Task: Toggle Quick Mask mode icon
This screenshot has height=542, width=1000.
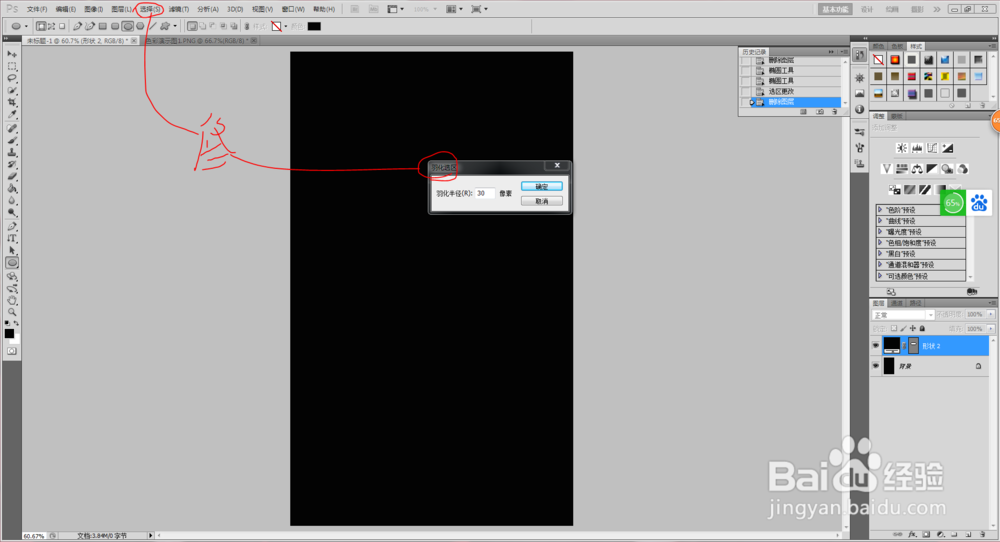Action: click(12, 351)
